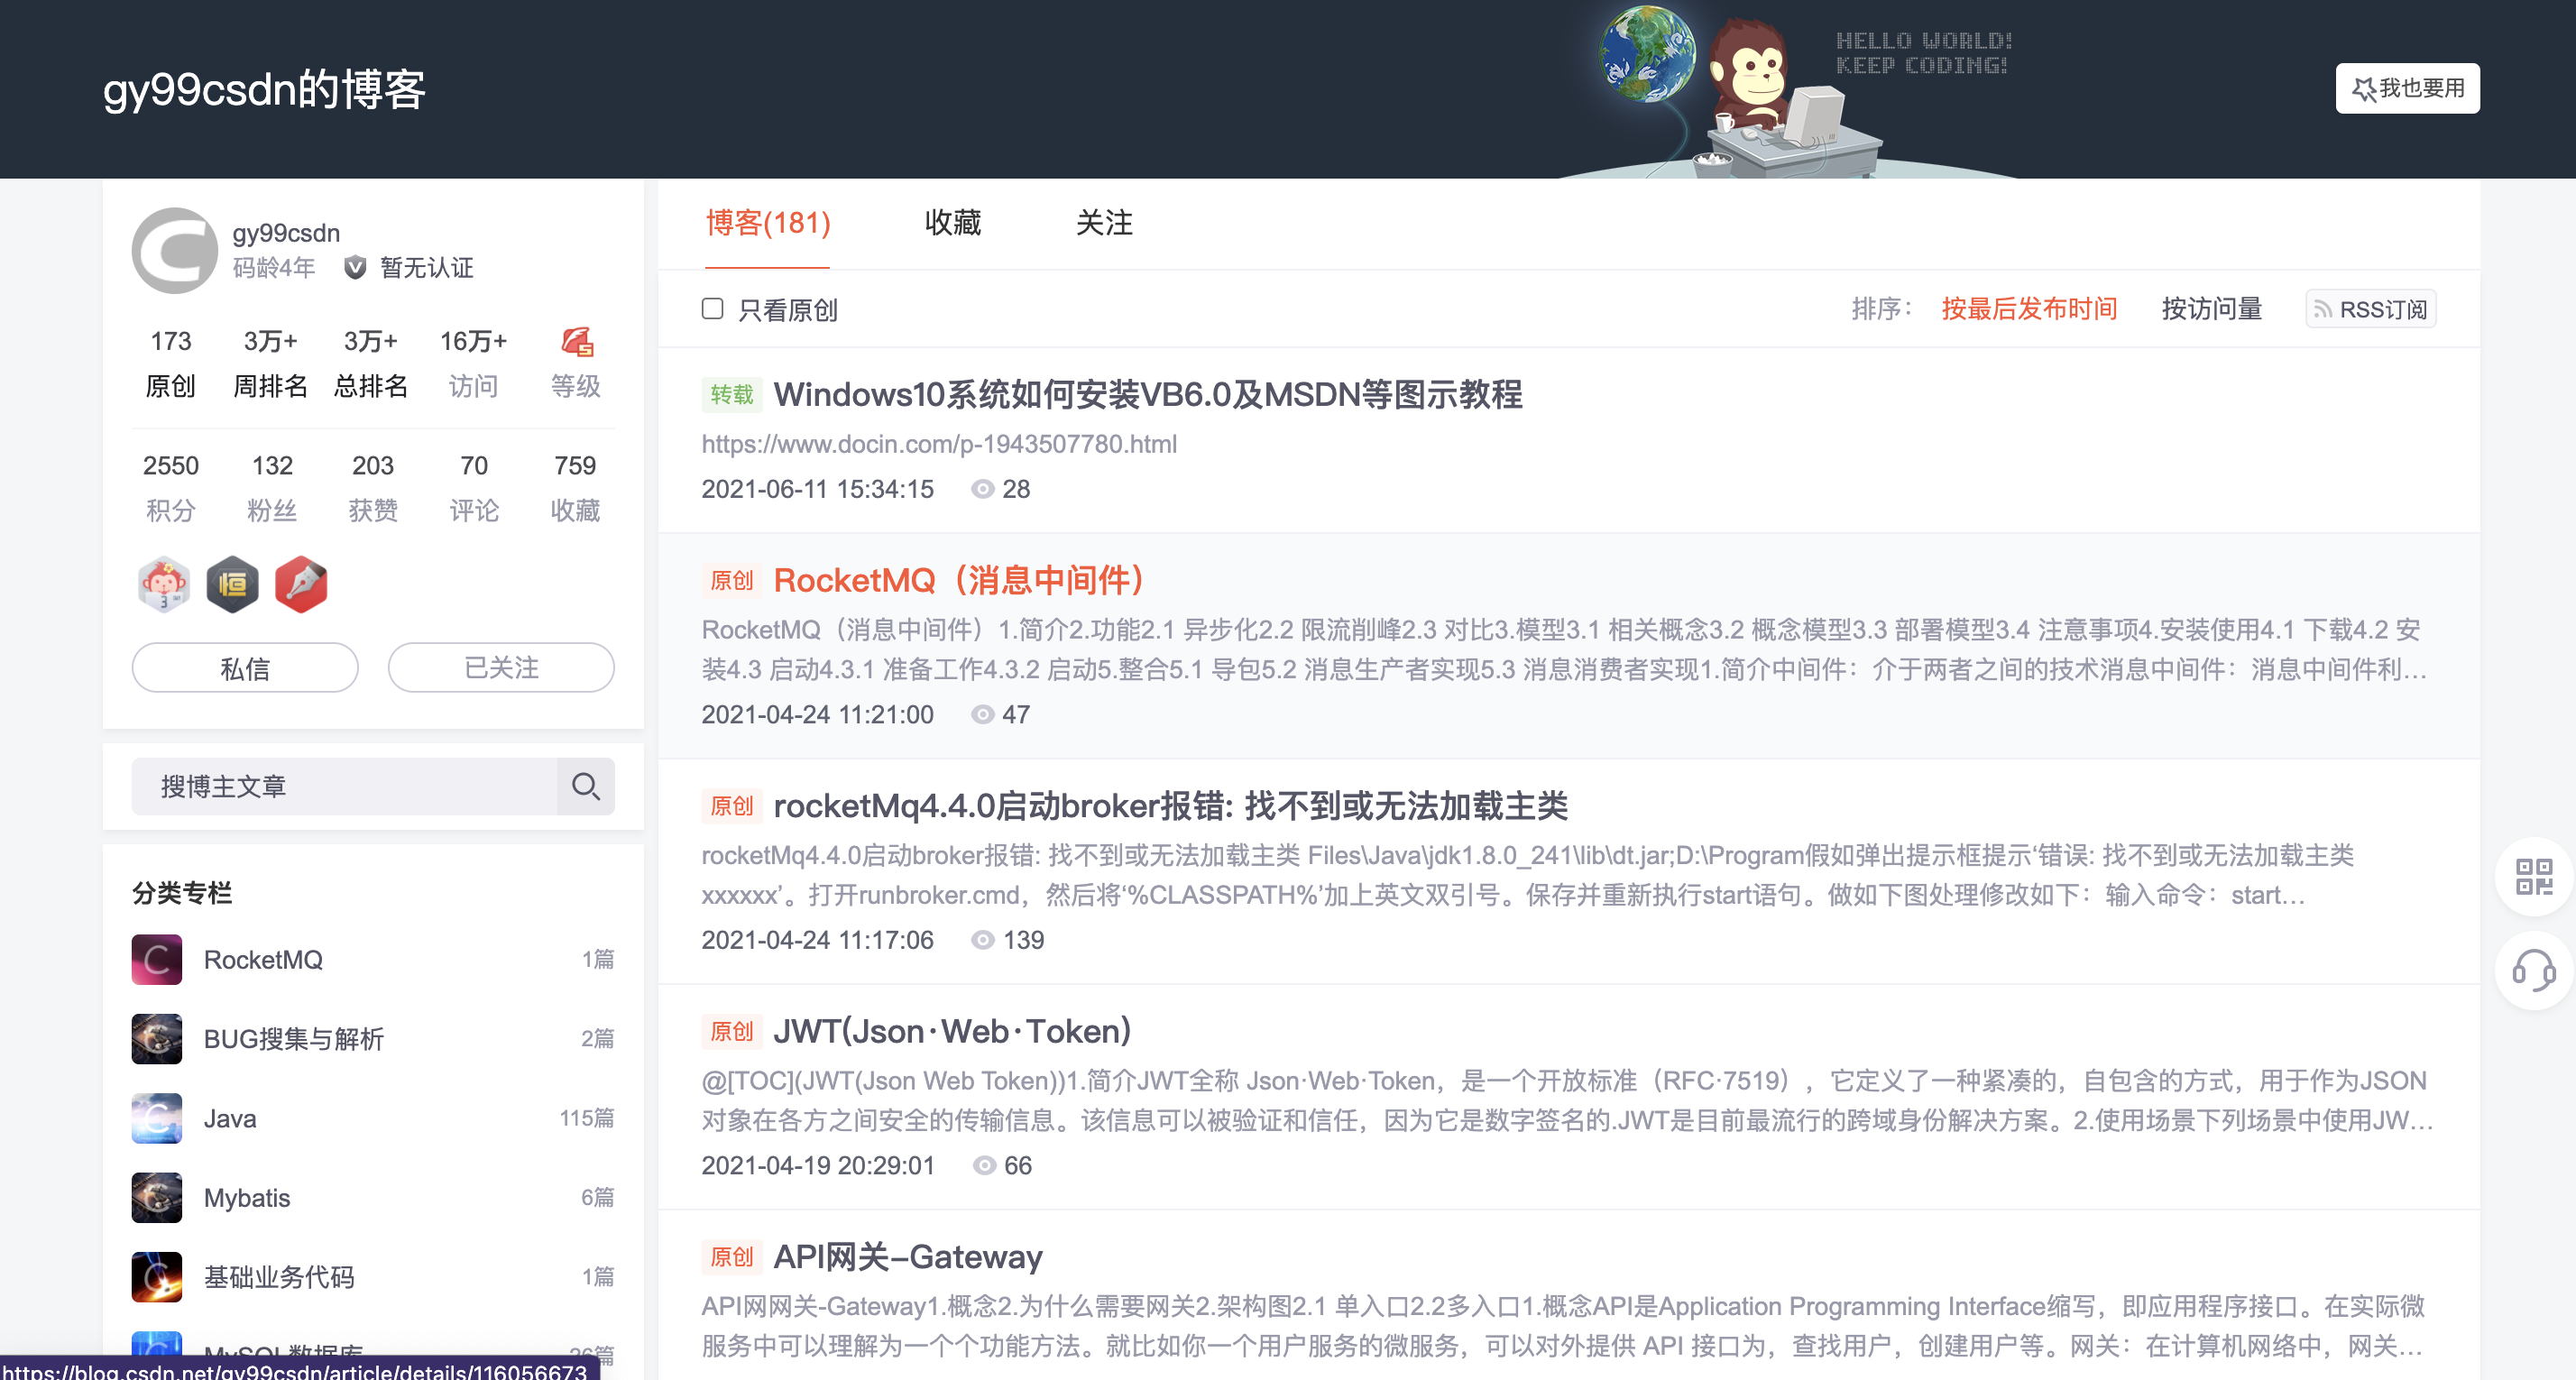This screenshot has width=2576, height=1380.
Task: Click the shield icon beside 暂无认证
Action: coord(355,268)
